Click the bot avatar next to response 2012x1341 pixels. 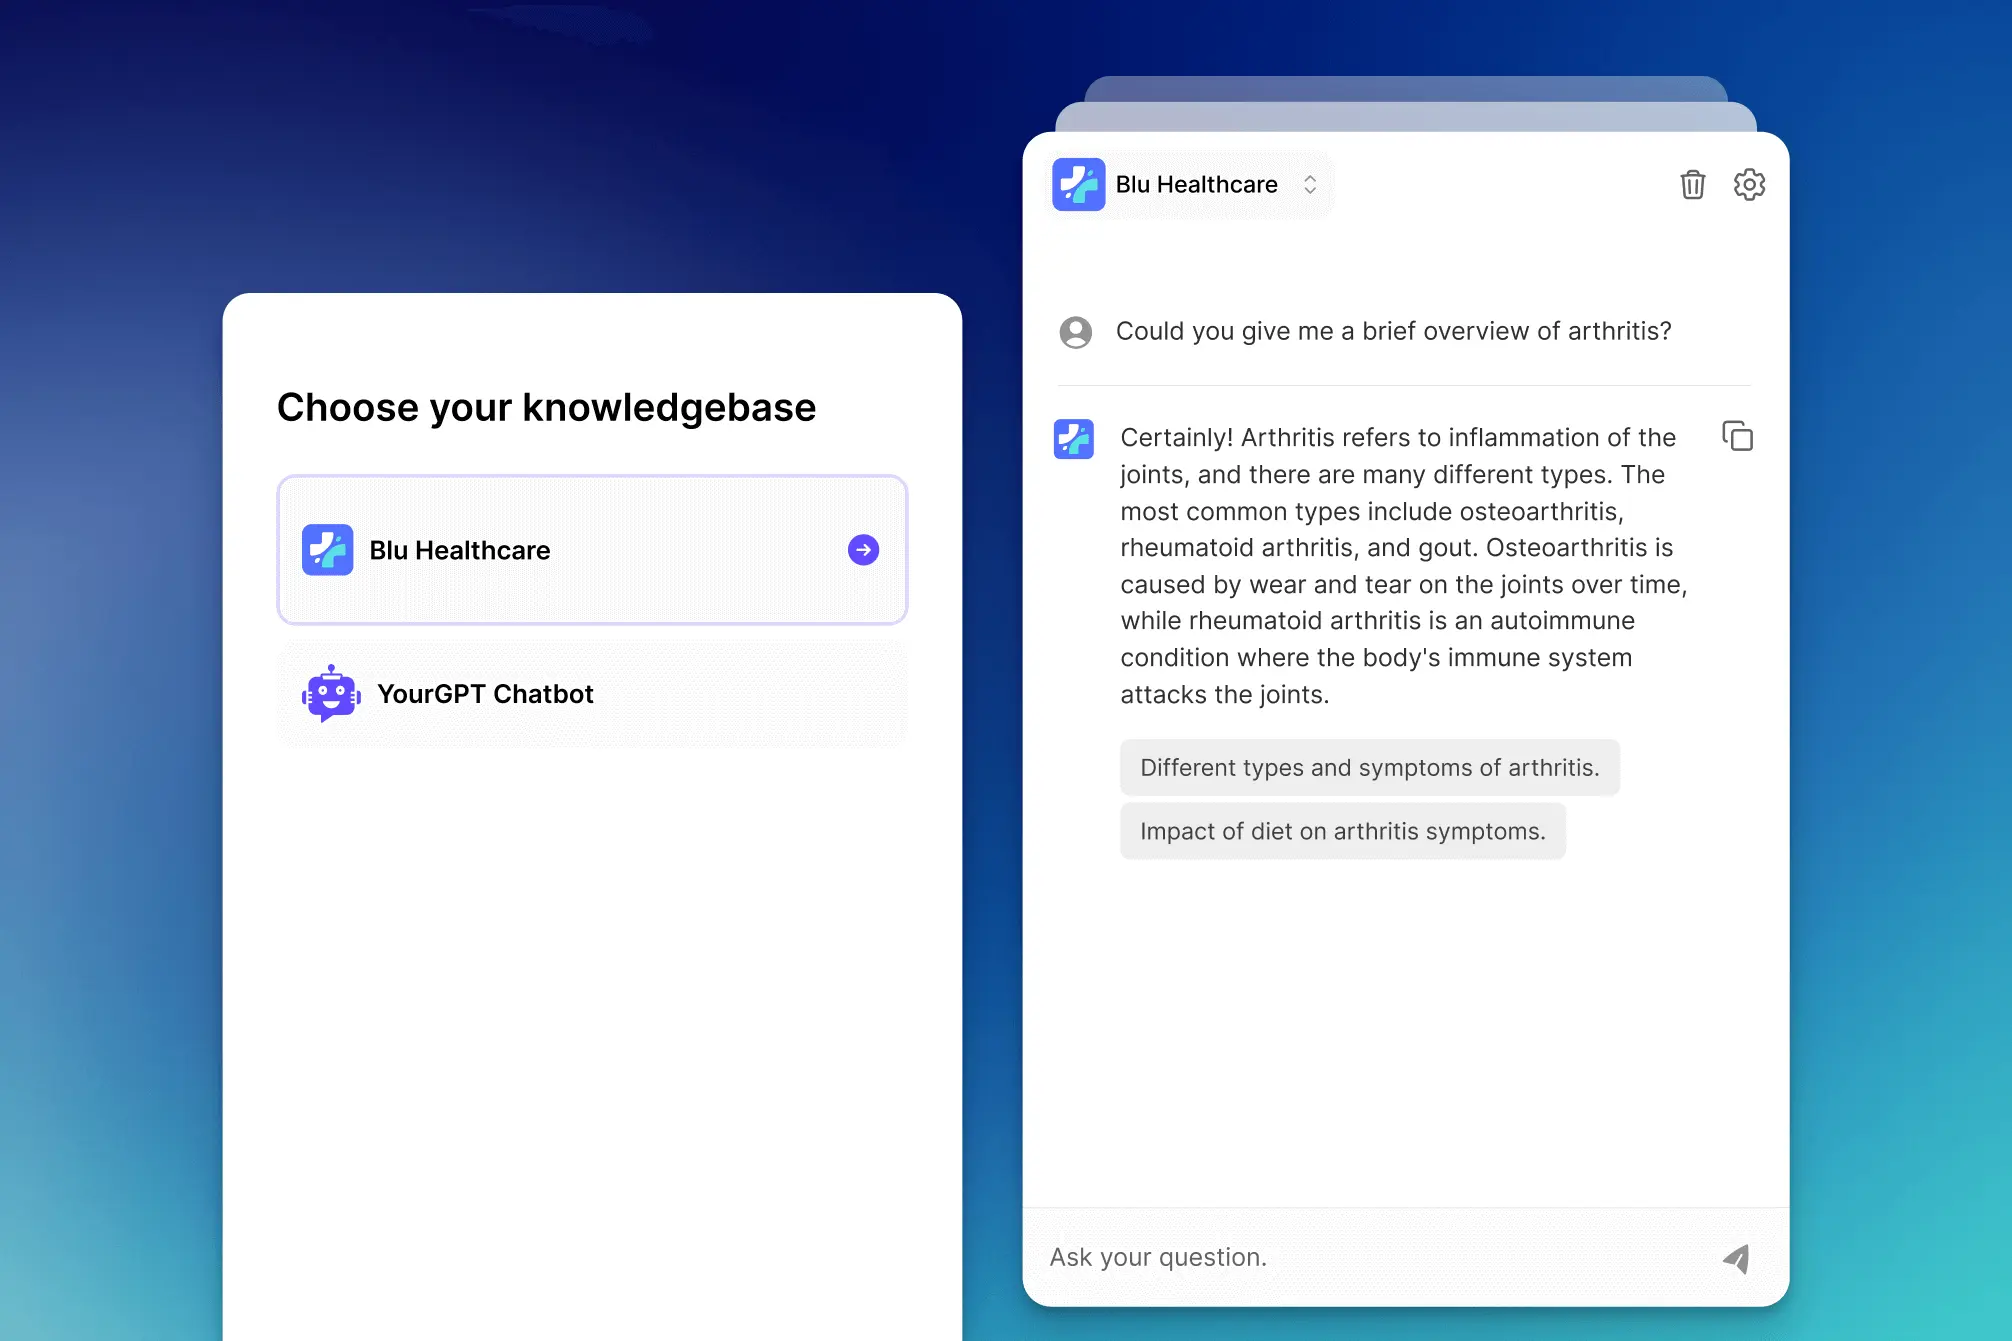tap(1074, 439)
